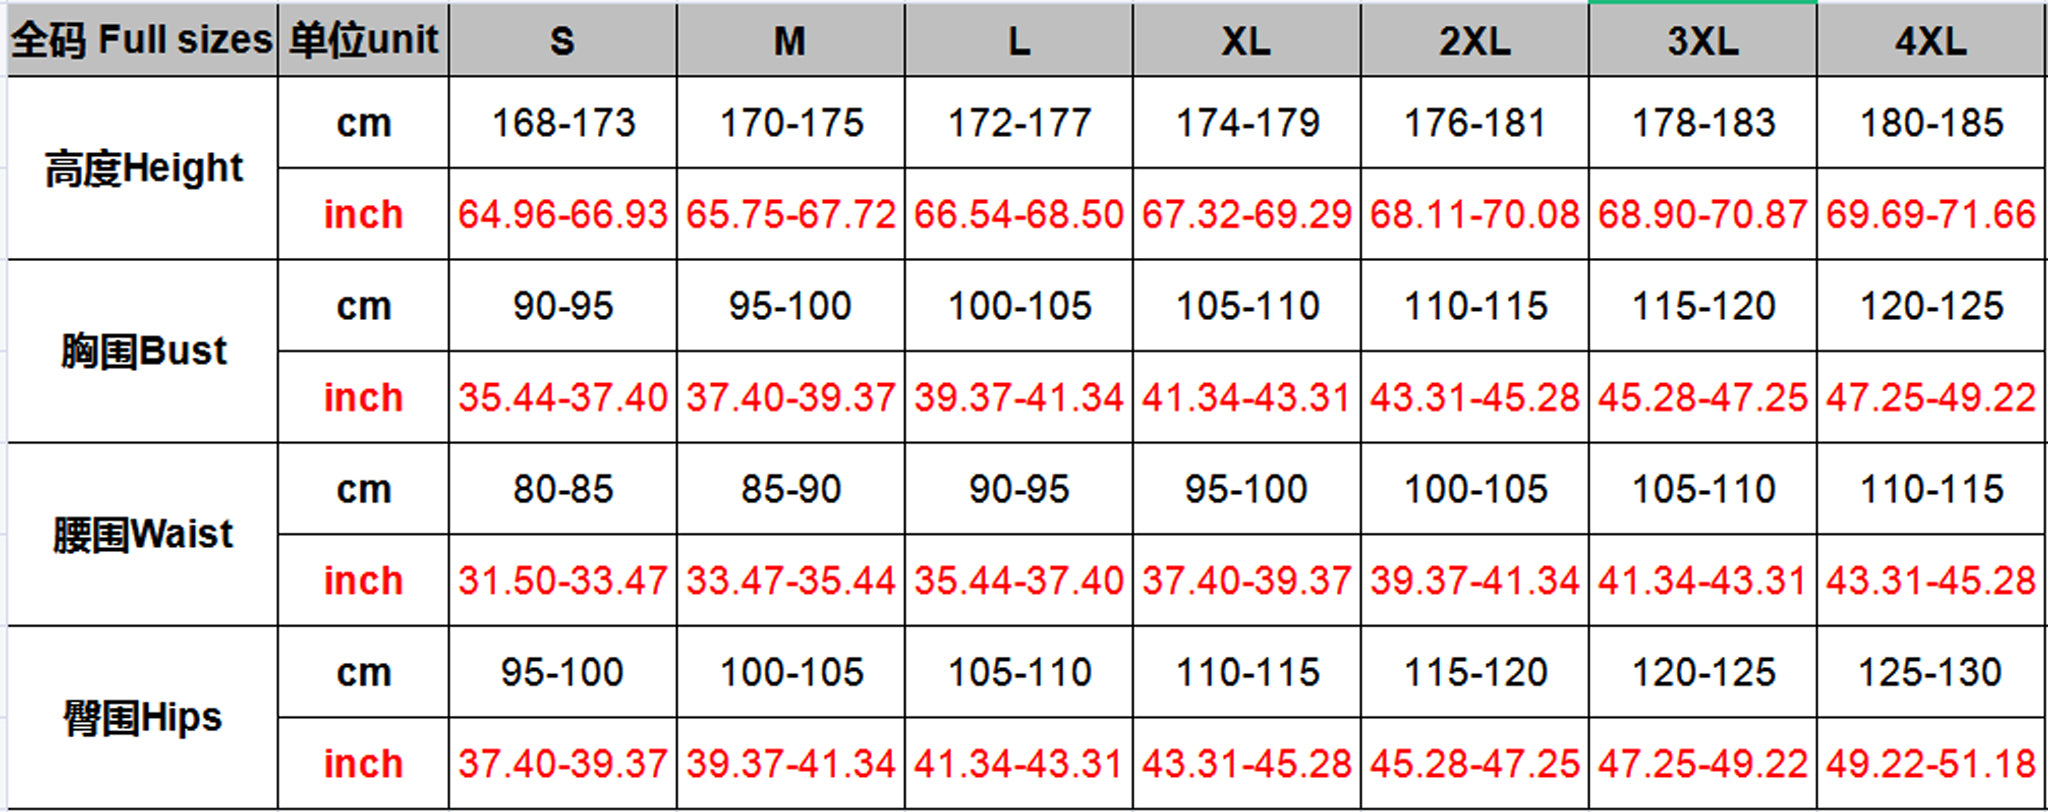Select the Waist cm cell 80-85
Image resolution: width=2048 pixels, height=812 pixels.
pos(563,489)
